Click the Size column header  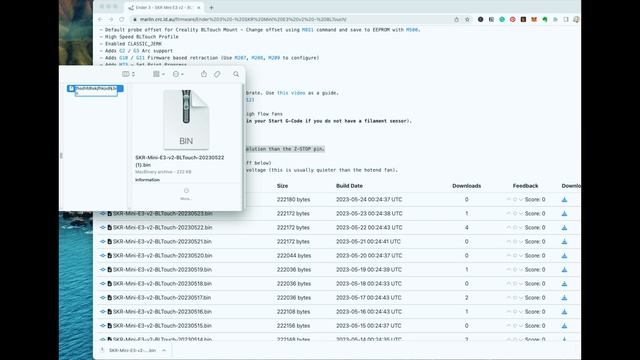282,186
